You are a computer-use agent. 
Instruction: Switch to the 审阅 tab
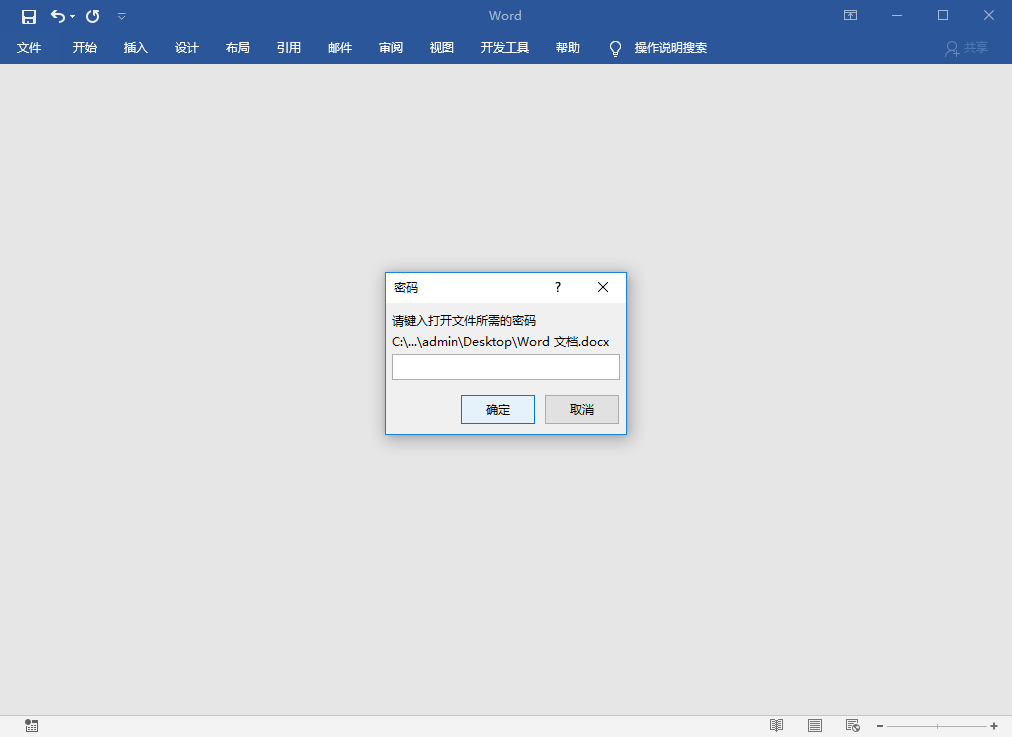pyautogui.click(x=390, y=48)
